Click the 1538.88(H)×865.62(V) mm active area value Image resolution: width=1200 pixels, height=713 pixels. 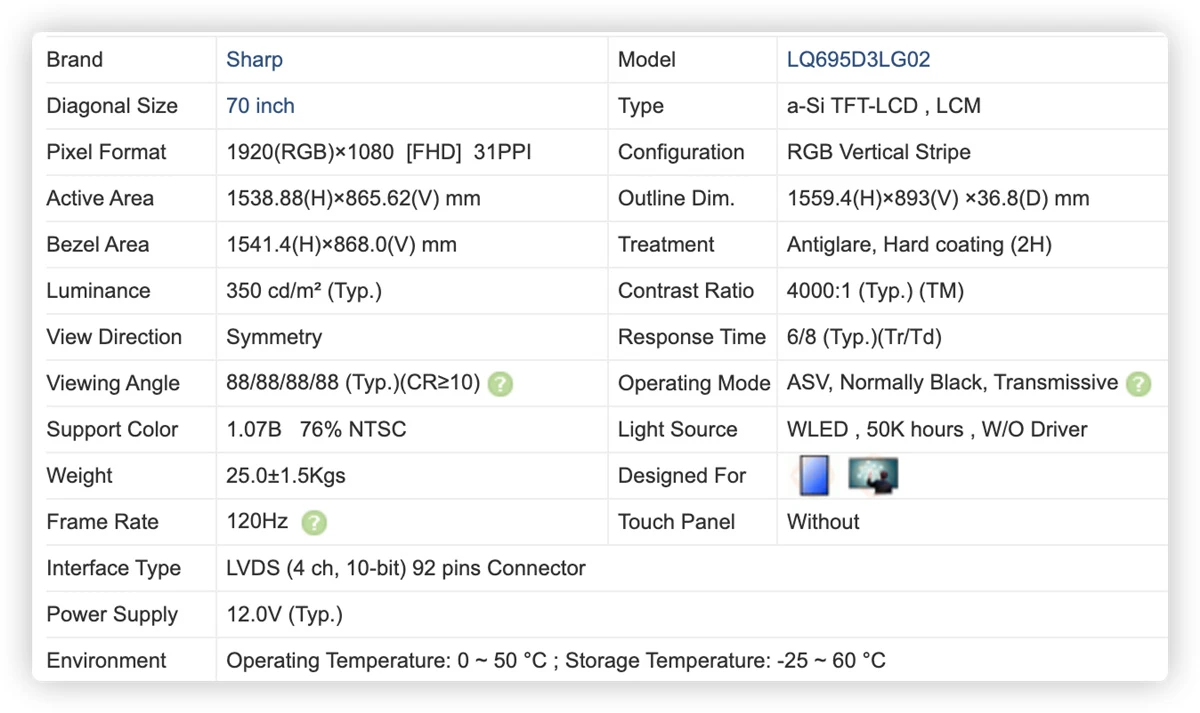point(353,198)
